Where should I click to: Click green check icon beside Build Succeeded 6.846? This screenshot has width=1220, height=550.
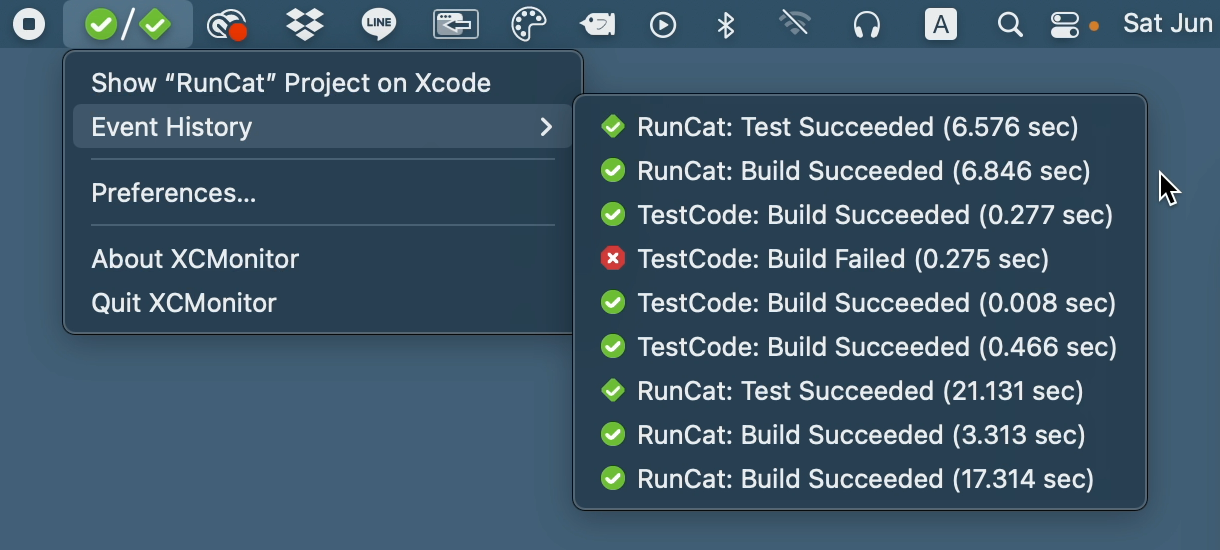click(613, 171)
